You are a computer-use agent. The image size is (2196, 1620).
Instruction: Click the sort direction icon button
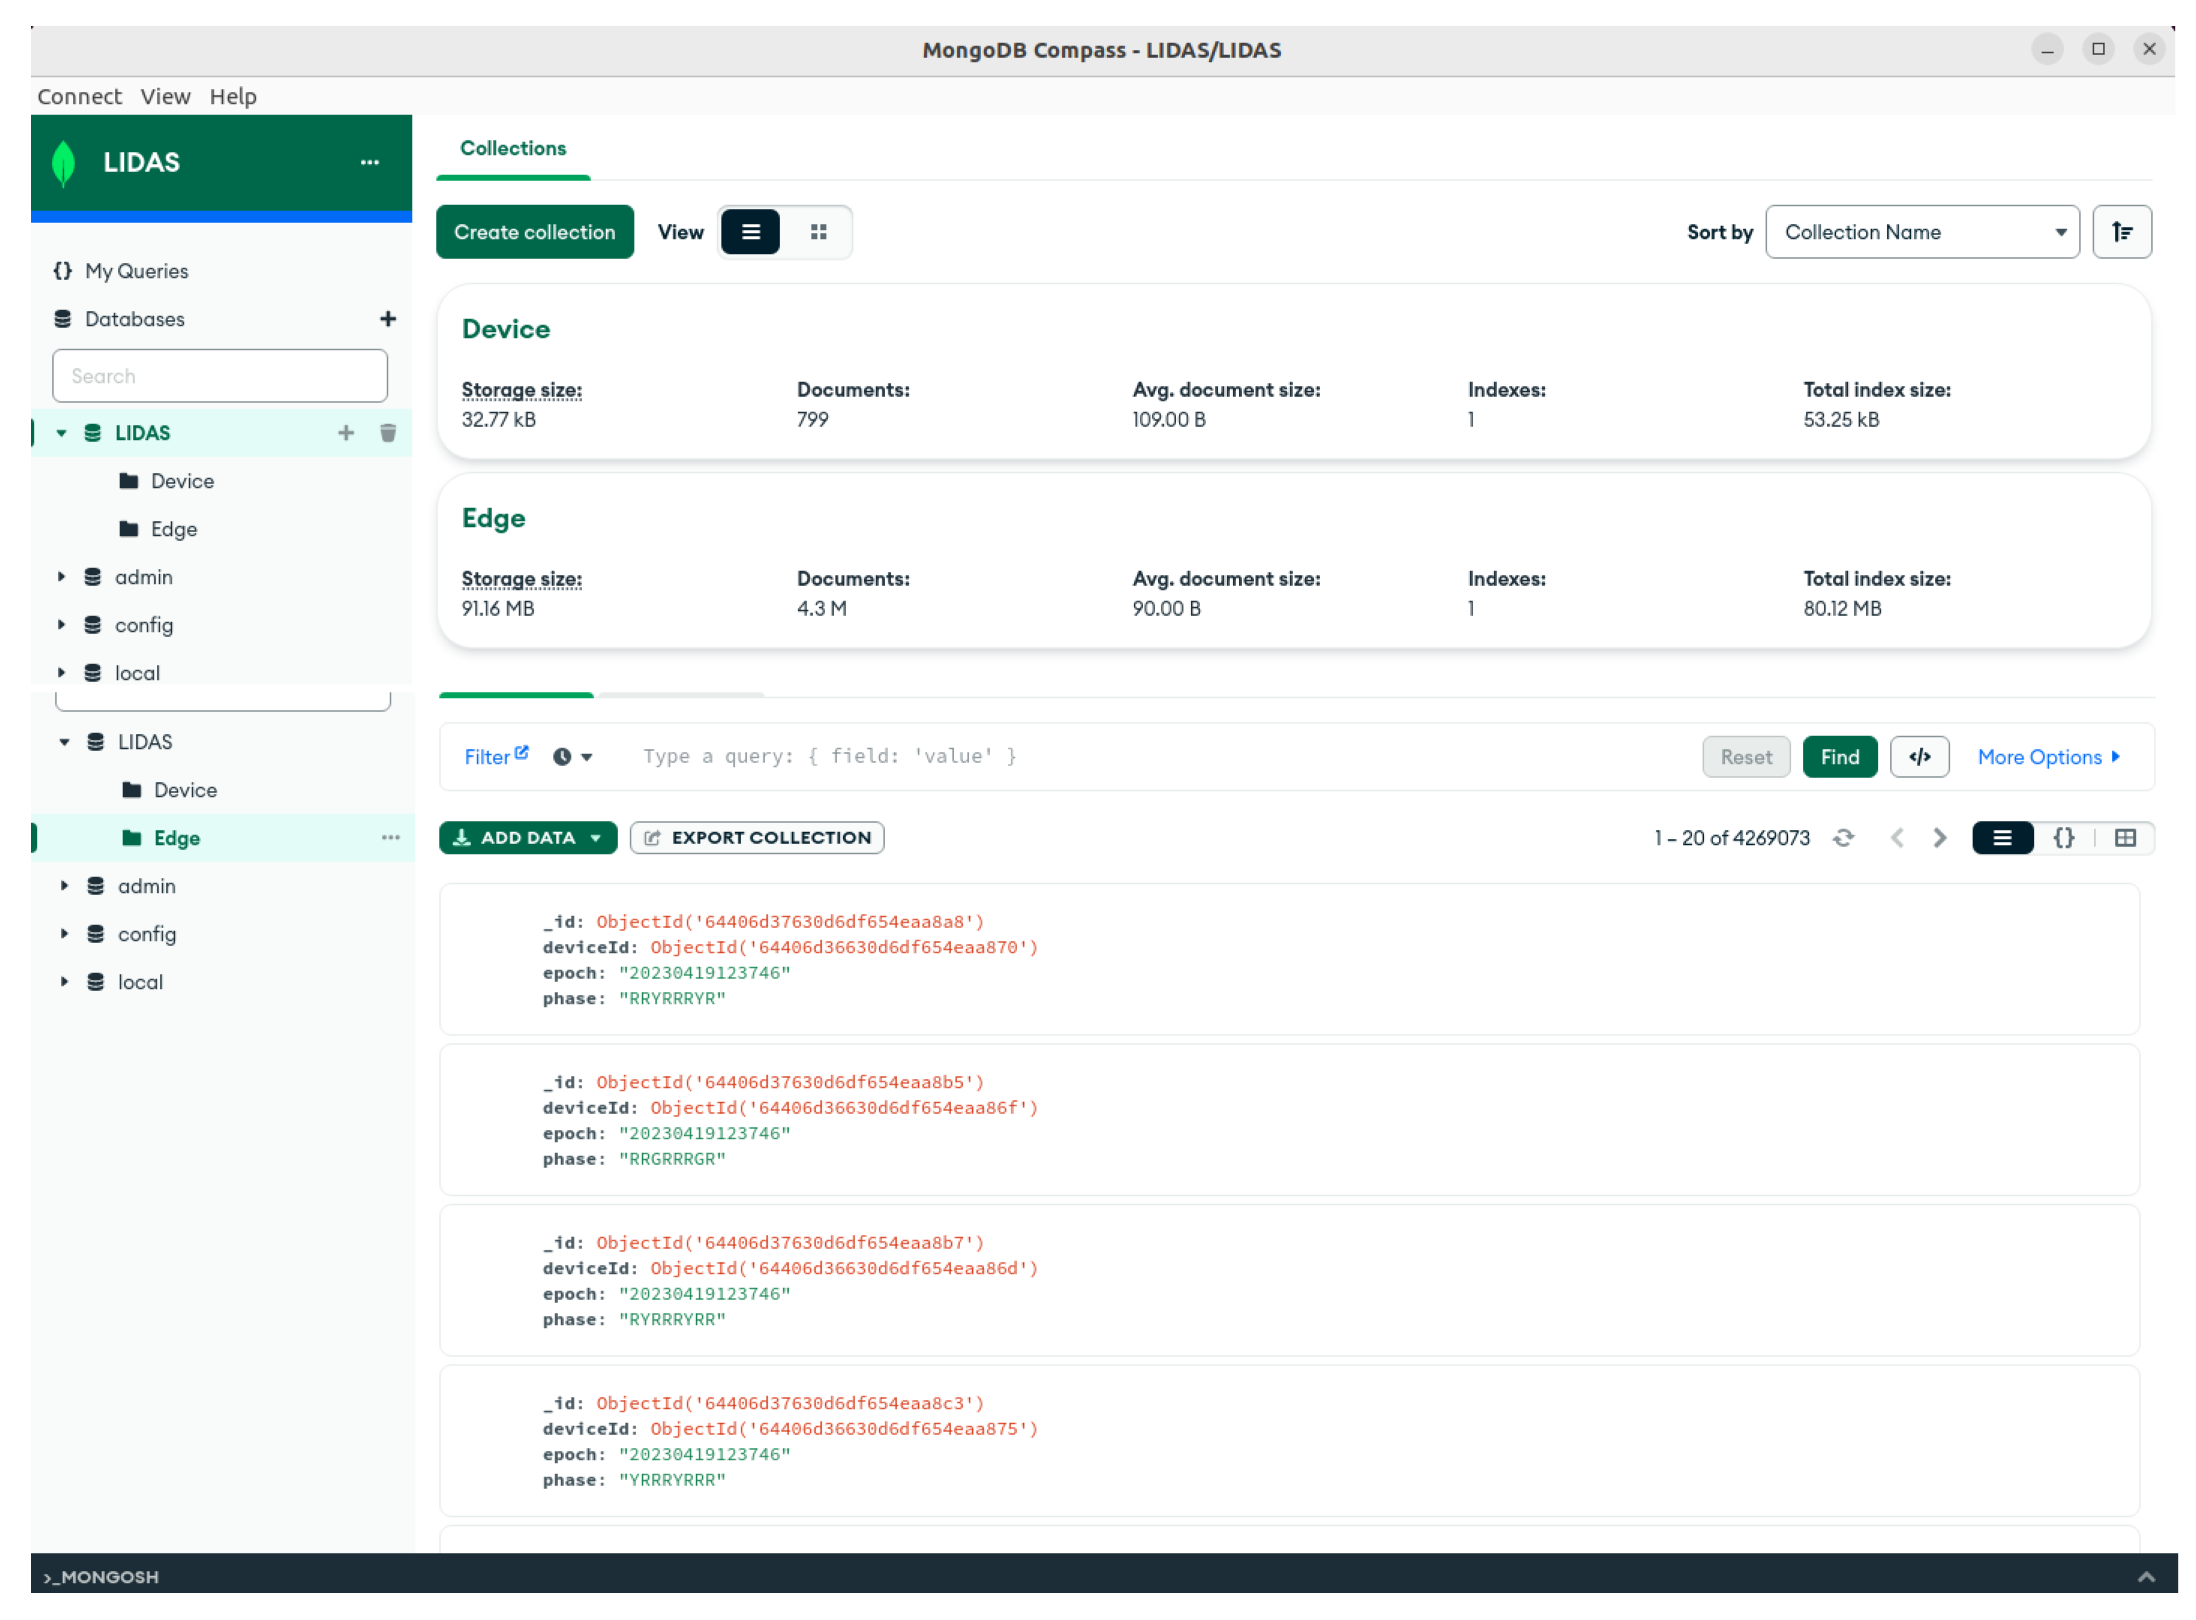[2121, 232]
